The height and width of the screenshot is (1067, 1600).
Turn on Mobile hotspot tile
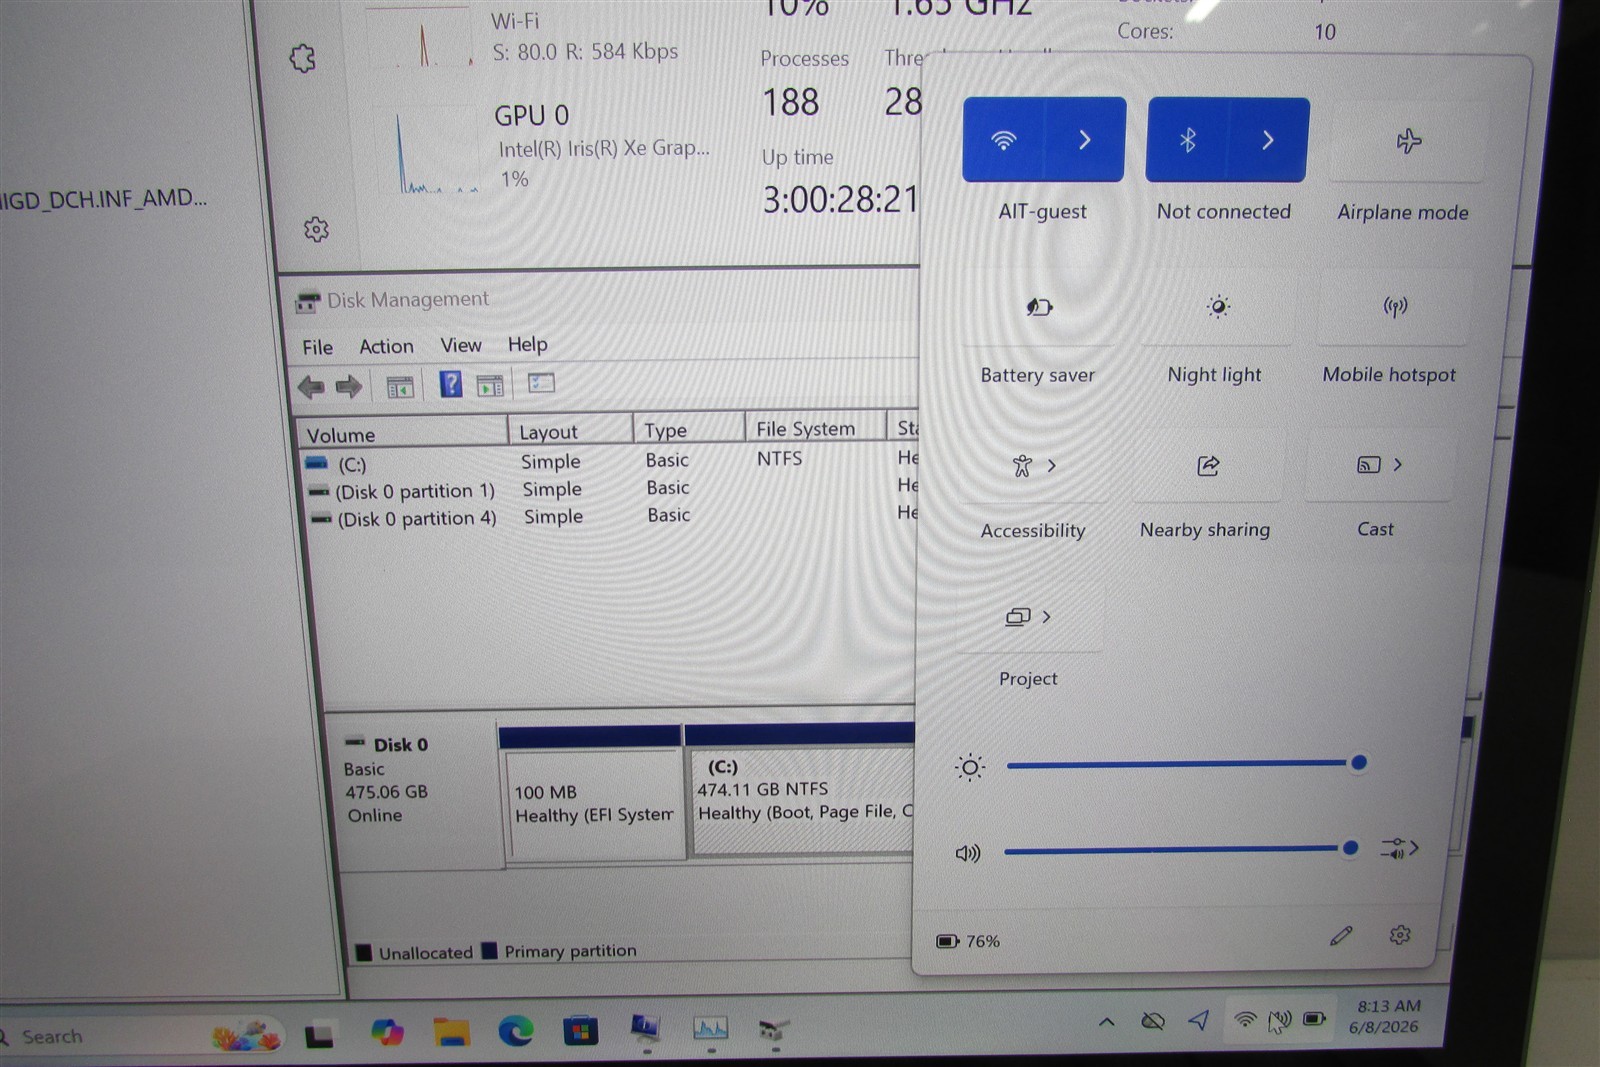[x=1395, y=306]
